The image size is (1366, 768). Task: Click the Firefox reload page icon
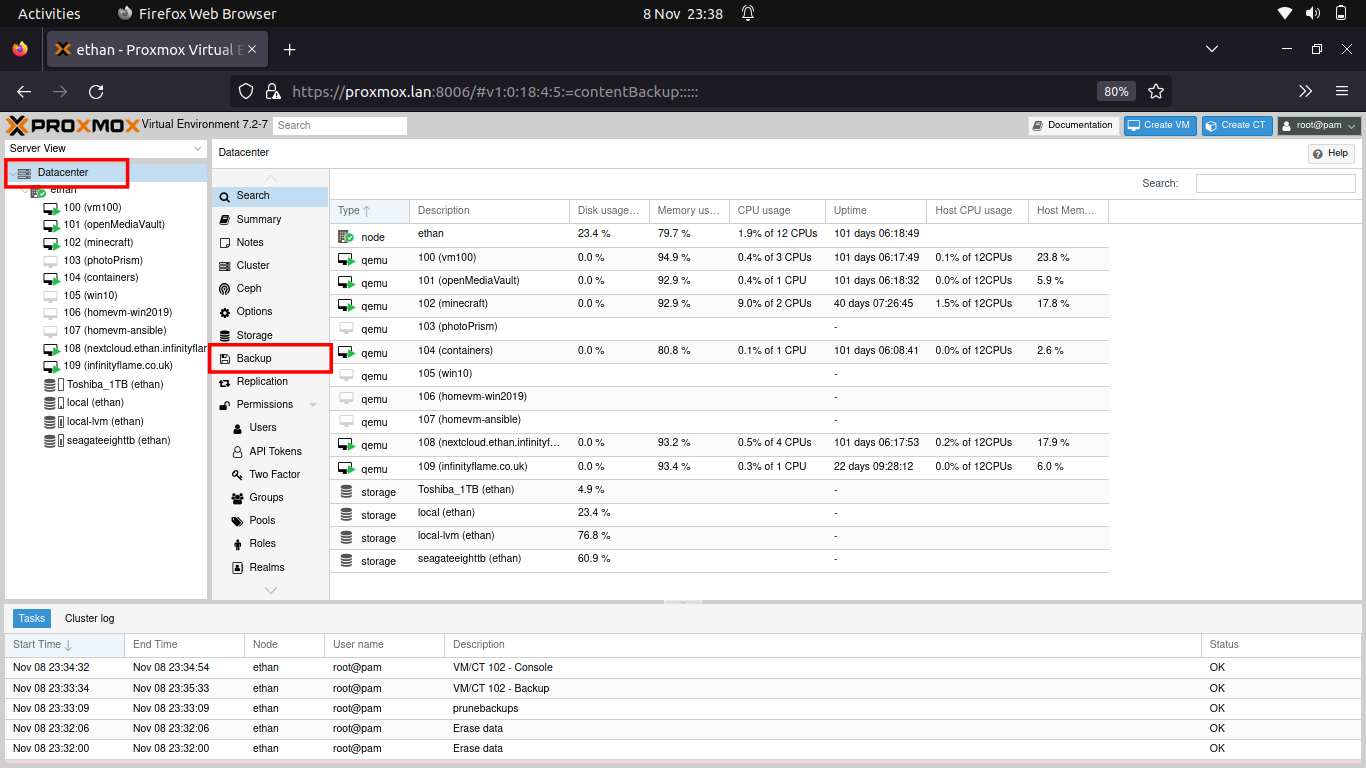coord(96,91)
